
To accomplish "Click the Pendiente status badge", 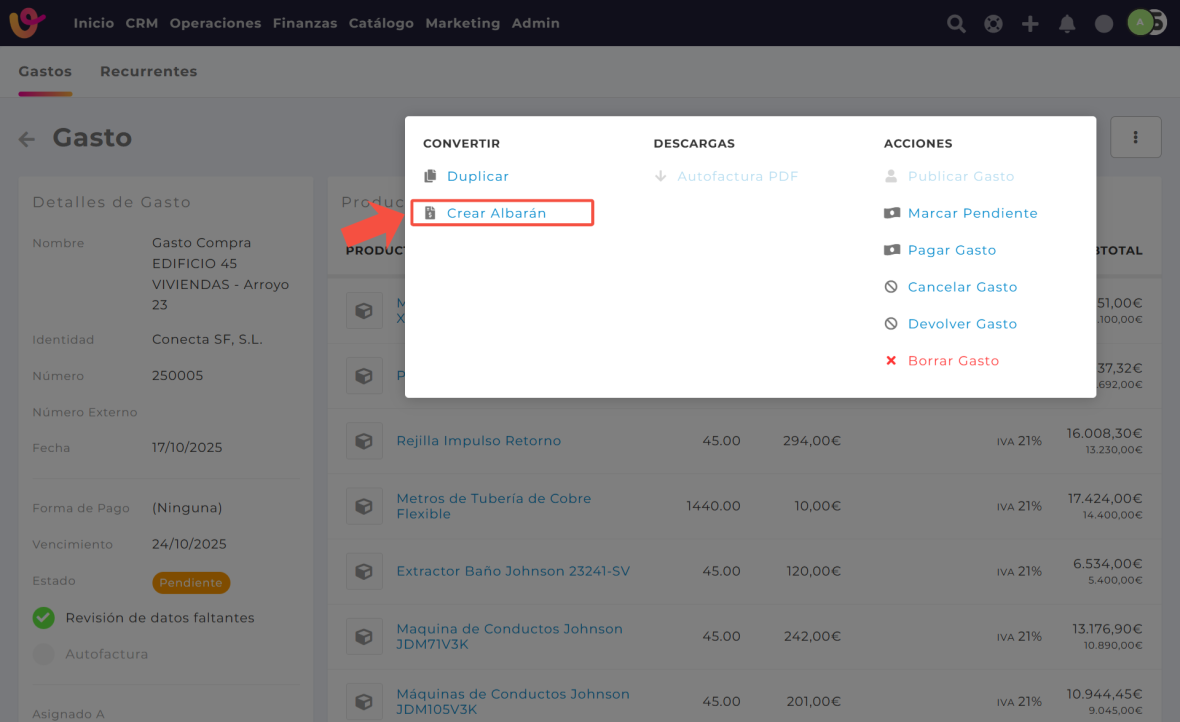I will pyautogui.click(x=191, y=582).
